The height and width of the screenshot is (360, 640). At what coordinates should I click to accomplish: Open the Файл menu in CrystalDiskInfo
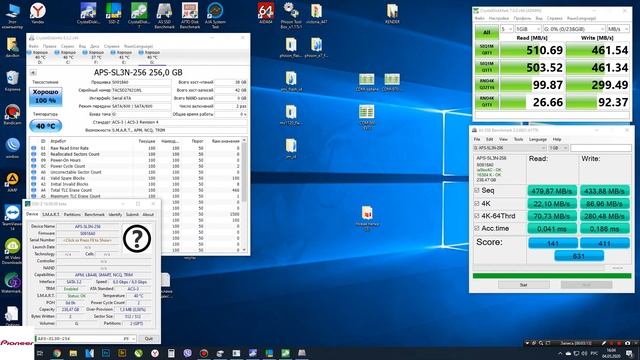point(33,46)
